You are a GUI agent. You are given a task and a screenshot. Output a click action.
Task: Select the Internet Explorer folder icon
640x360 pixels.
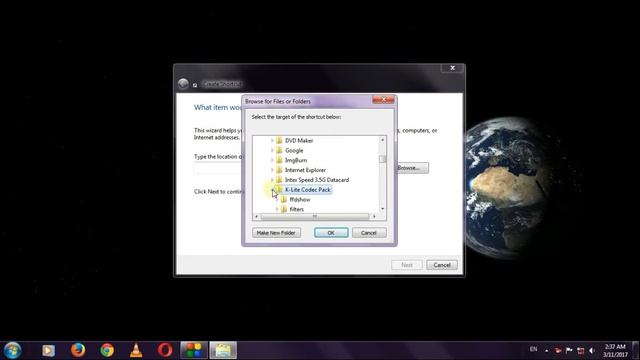(280, 170)
